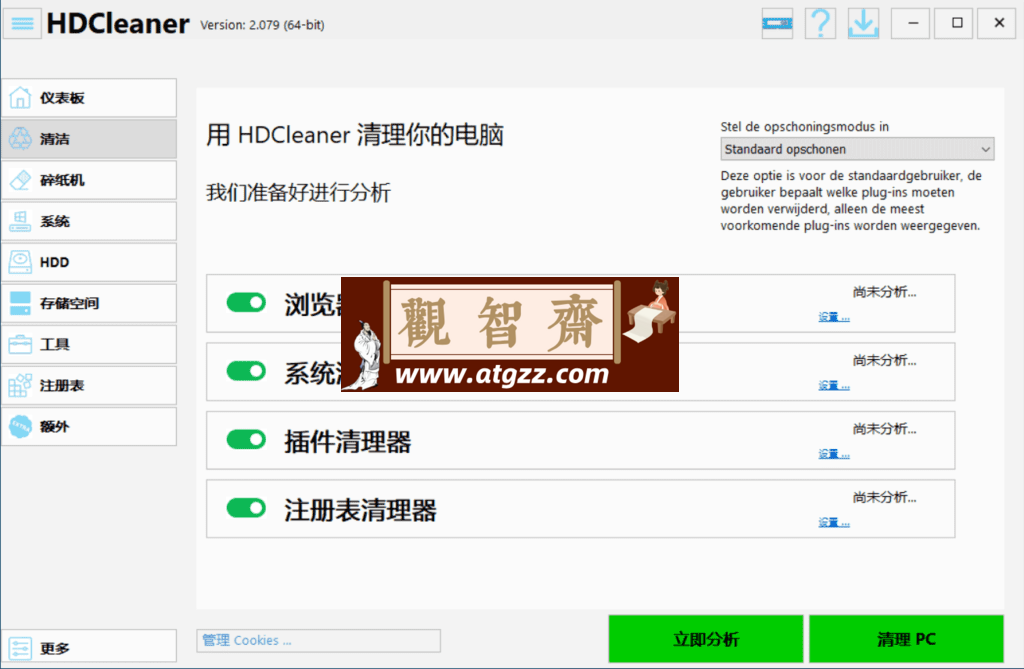Viewport: 1024px width, 669px height.
Task: Click 尚未分析 status in the browser cleaner row
Action: 884,292
